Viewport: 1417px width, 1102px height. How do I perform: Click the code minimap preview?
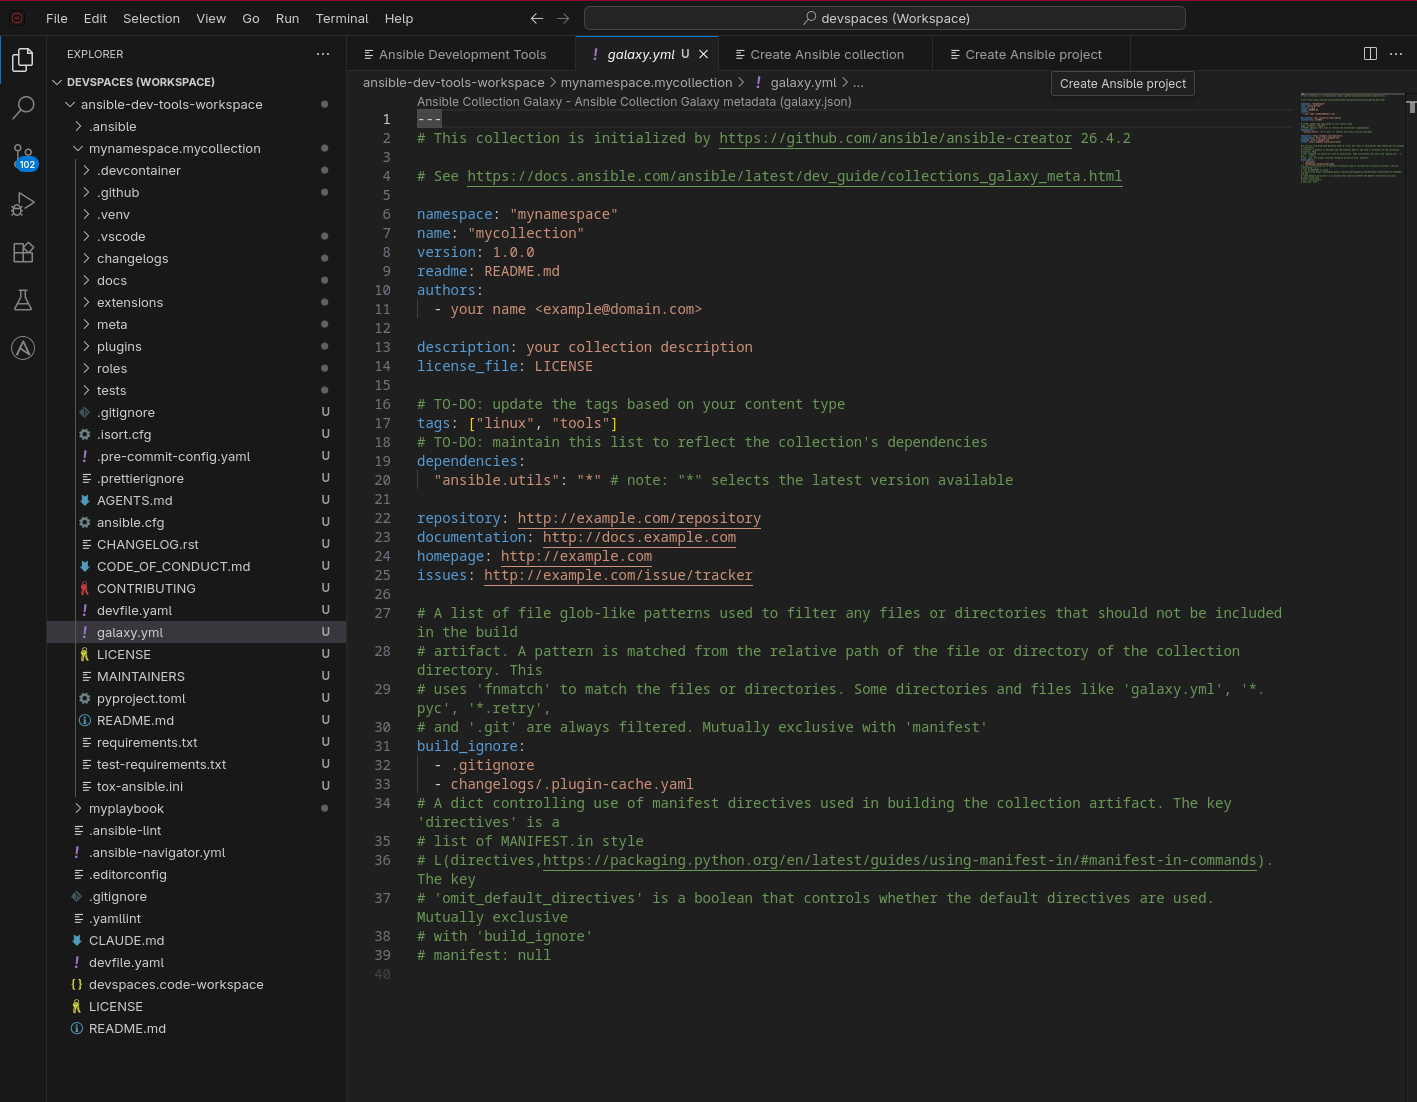click(x=1351, y=140)
